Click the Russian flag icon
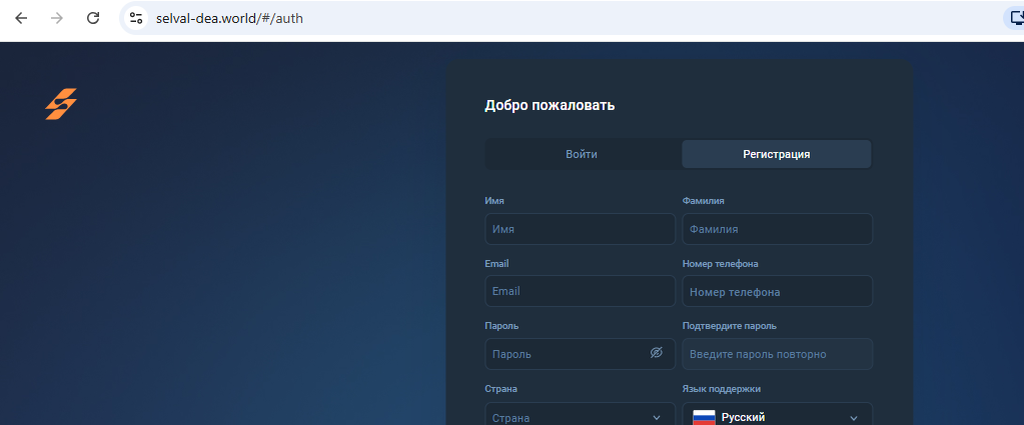Viewport: 1024px width, 425px height. pyautogui.click(x=704, y=417)
